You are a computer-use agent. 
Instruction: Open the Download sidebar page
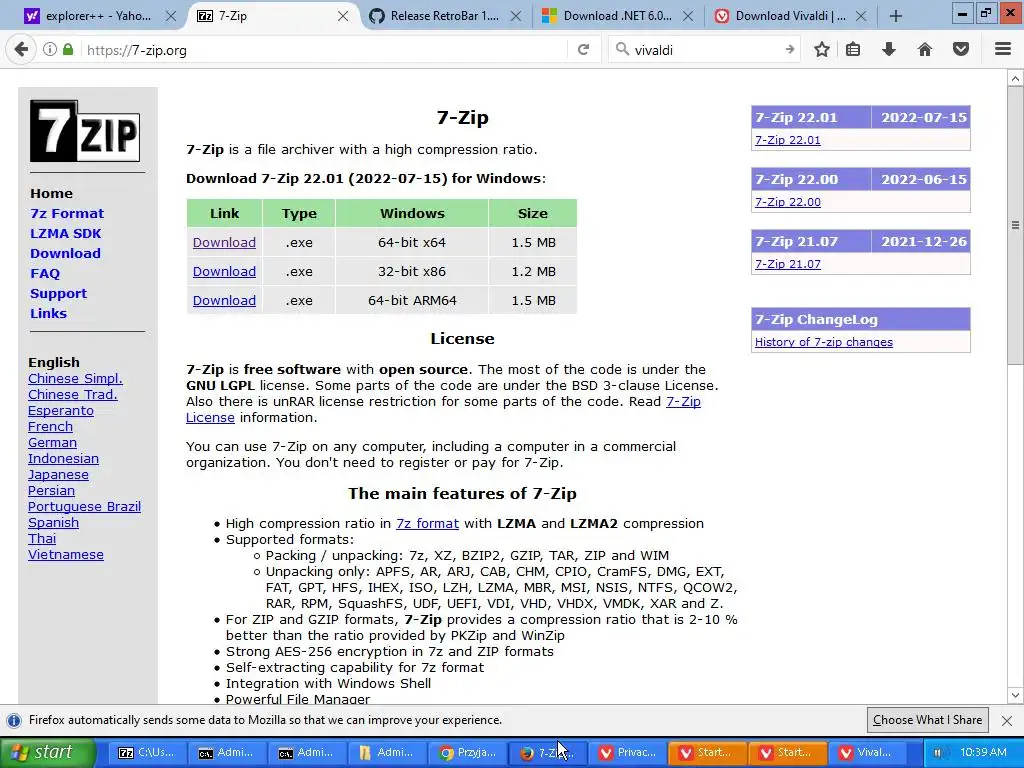[65, 253]
